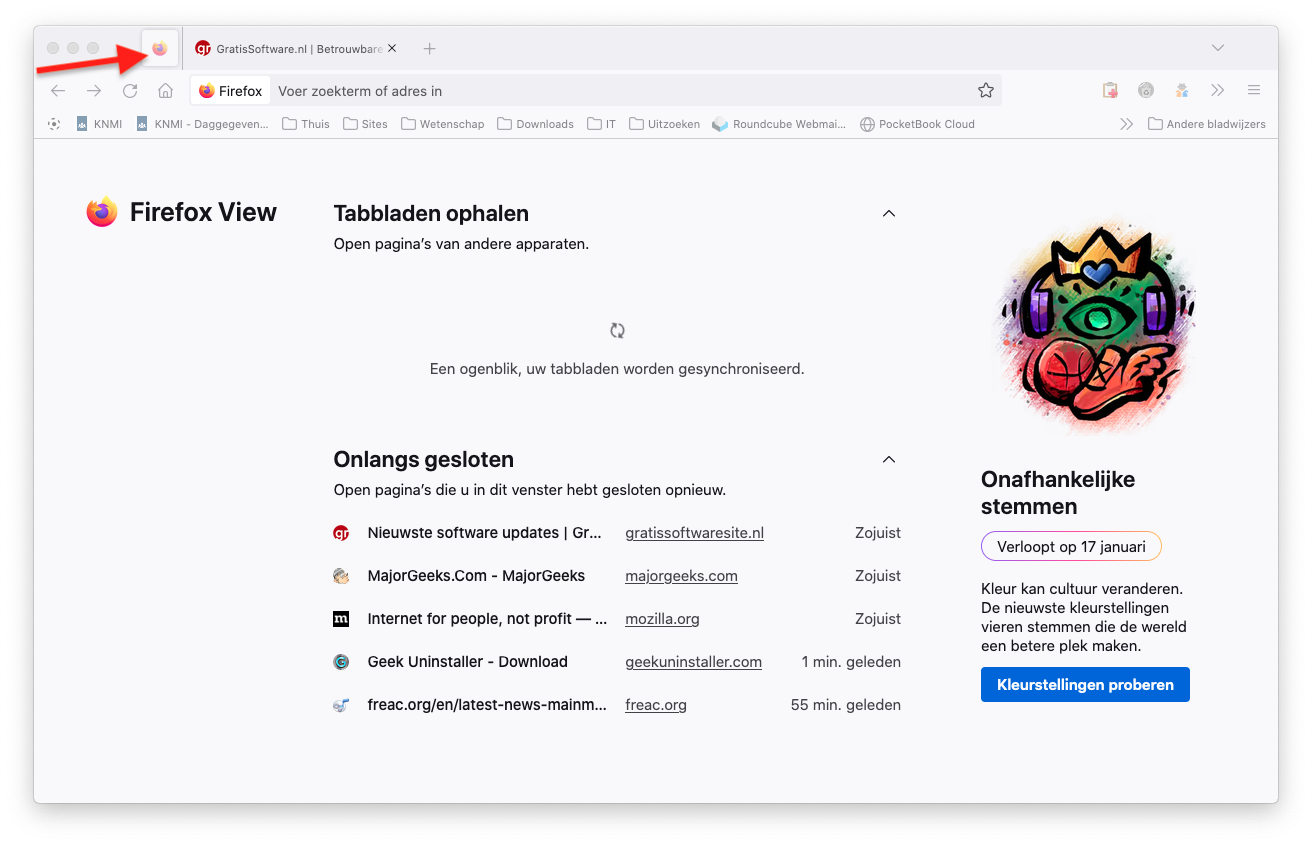The width and height of the screenshot is (1312, 845).
Task: Collapse the Onlangs gesloten section
Action: point(888,460)
